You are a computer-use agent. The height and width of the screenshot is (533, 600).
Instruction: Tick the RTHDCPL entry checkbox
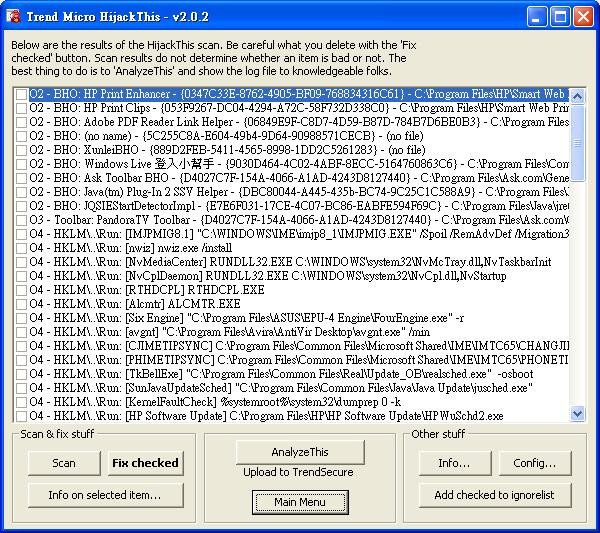click(x=21, y=290)
